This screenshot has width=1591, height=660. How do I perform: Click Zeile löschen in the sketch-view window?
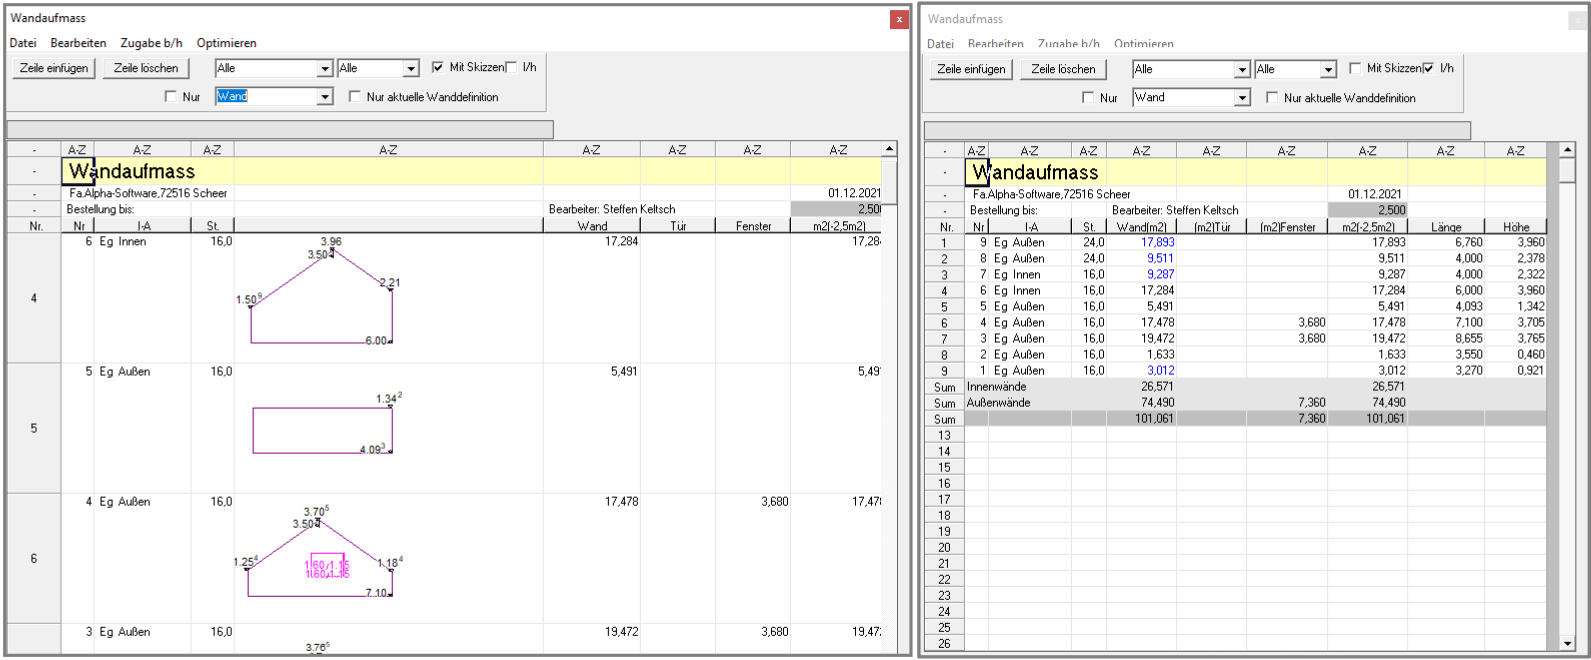pyautogui.click(x=146, y=68)
